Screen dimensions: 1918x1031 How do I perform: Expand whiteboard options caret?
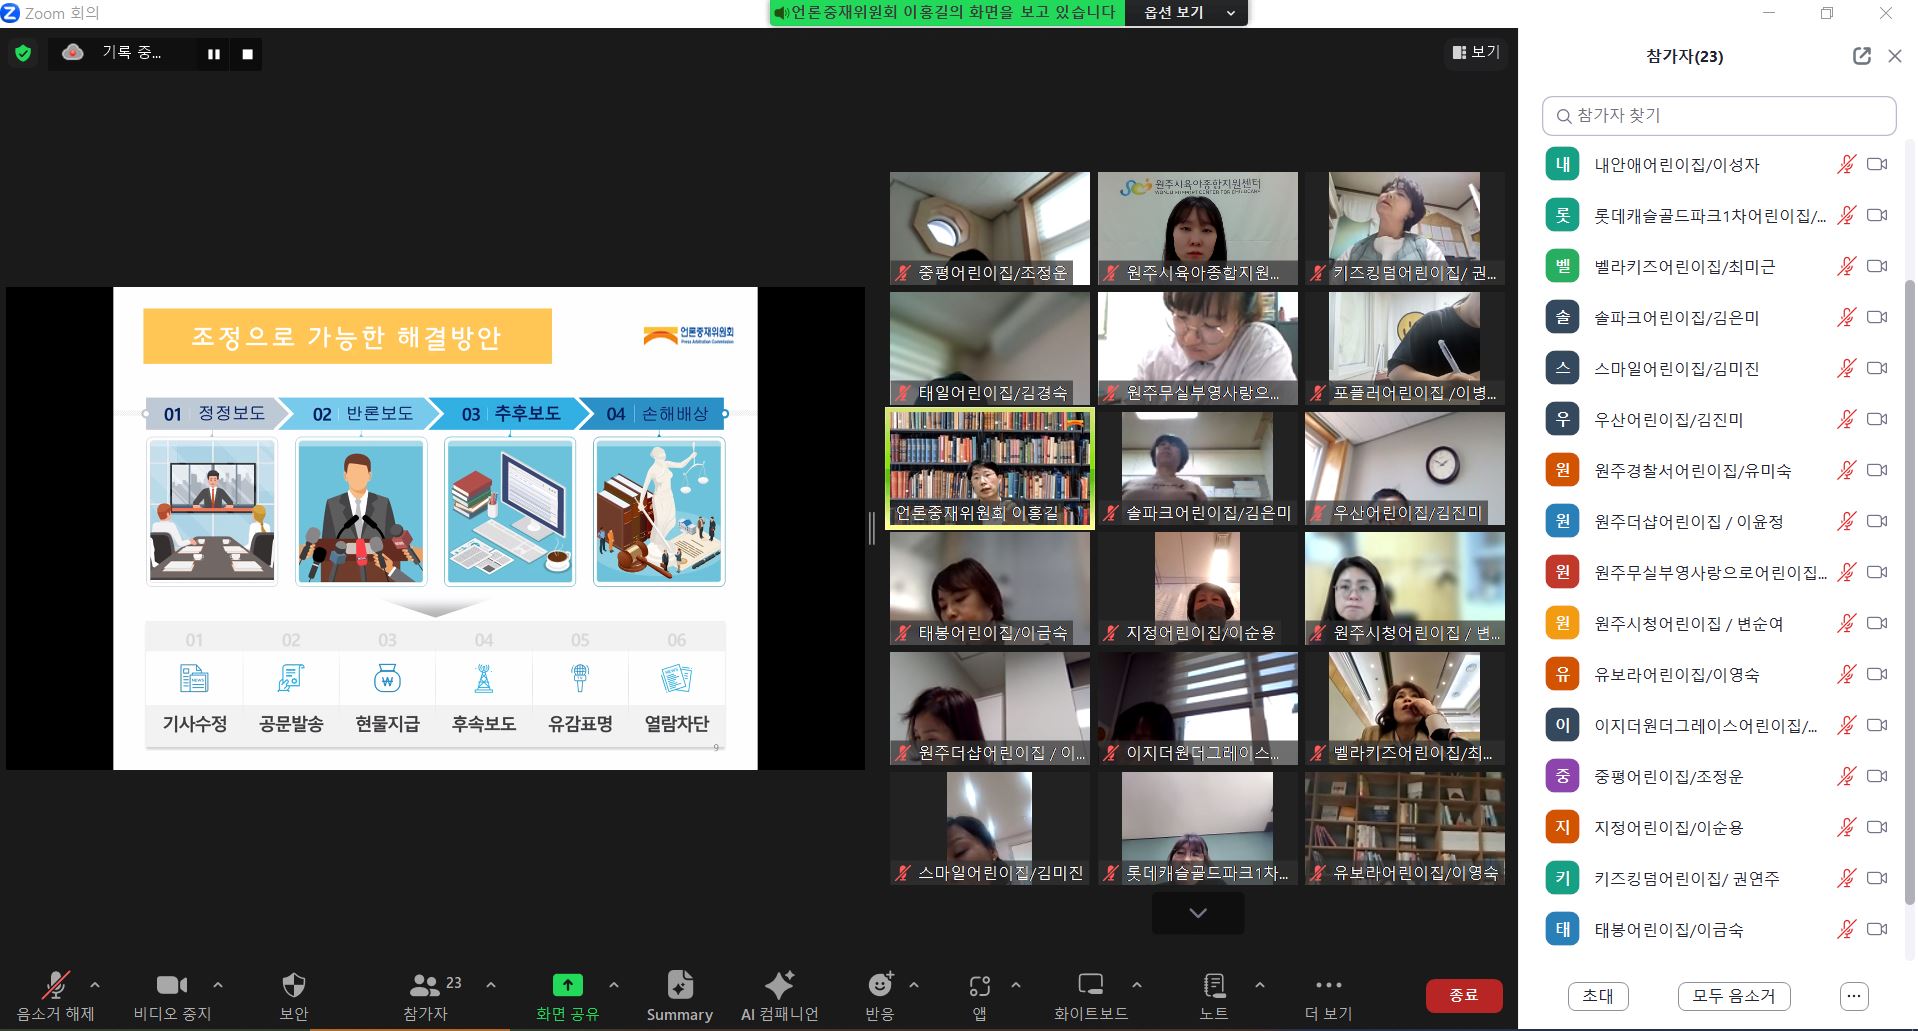click(x=1136, y=985)
